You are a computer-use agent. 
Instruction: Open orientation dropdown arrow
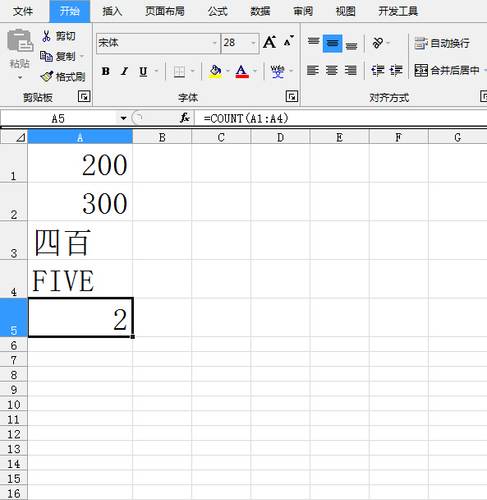click(388, 43)
